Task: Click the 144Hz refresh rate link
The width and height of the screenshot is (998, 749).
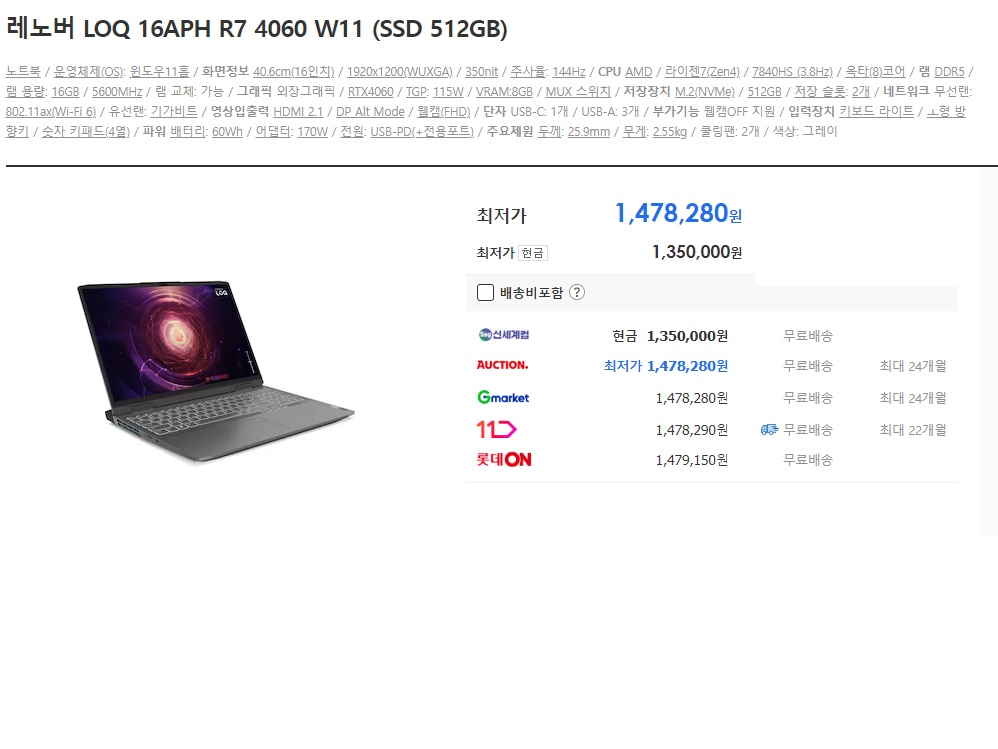Action: point(568,71)
